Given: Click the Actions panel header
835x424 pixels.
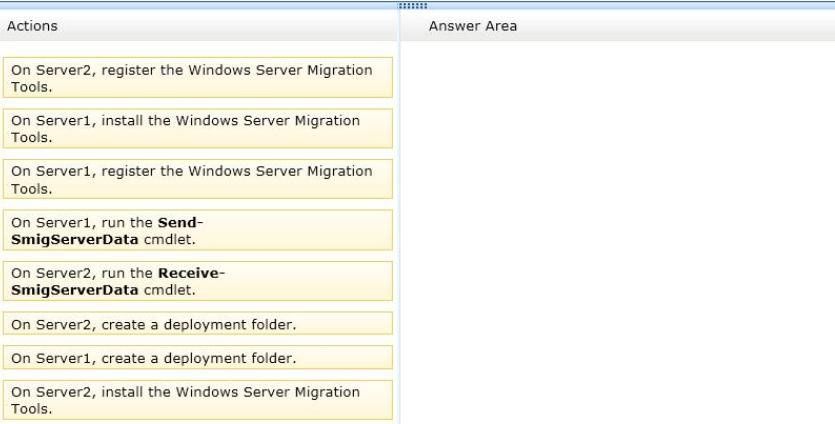Looking at the screenshot, I should pyautogui.click(x=199, y=26).
